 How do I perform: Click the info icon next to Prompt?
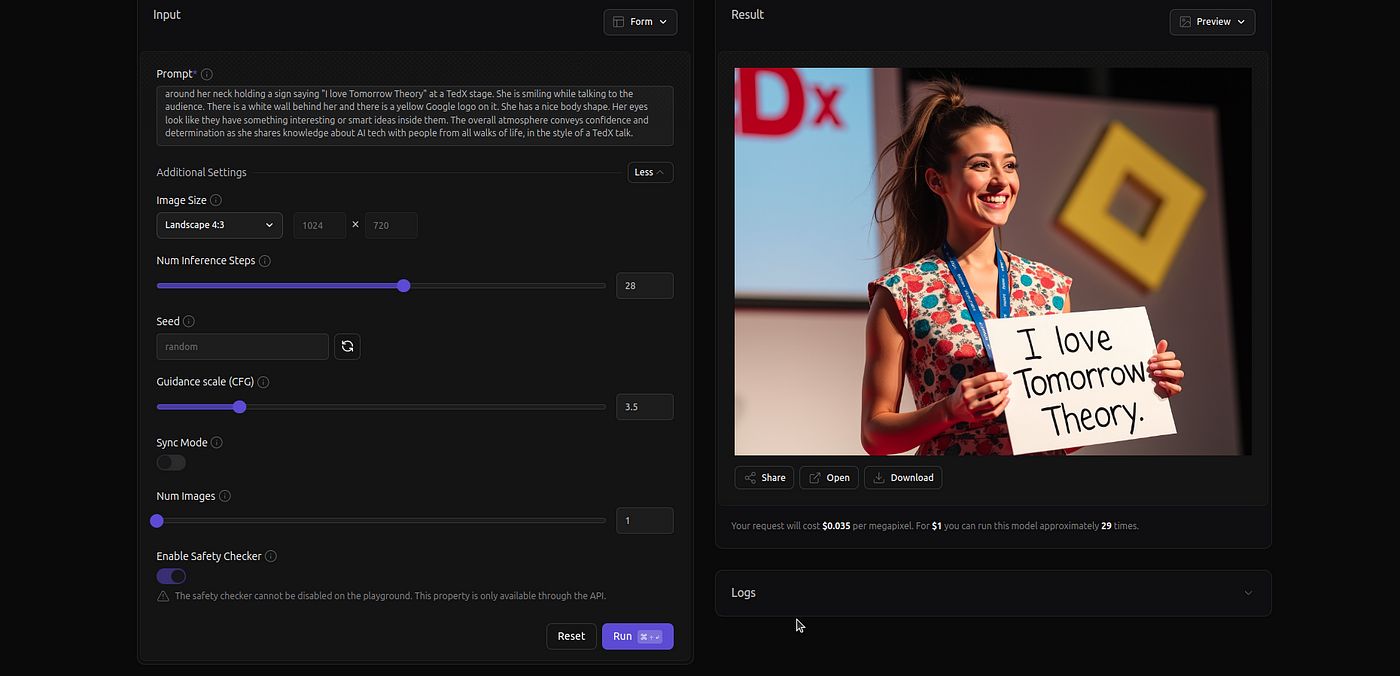[207, 74]
